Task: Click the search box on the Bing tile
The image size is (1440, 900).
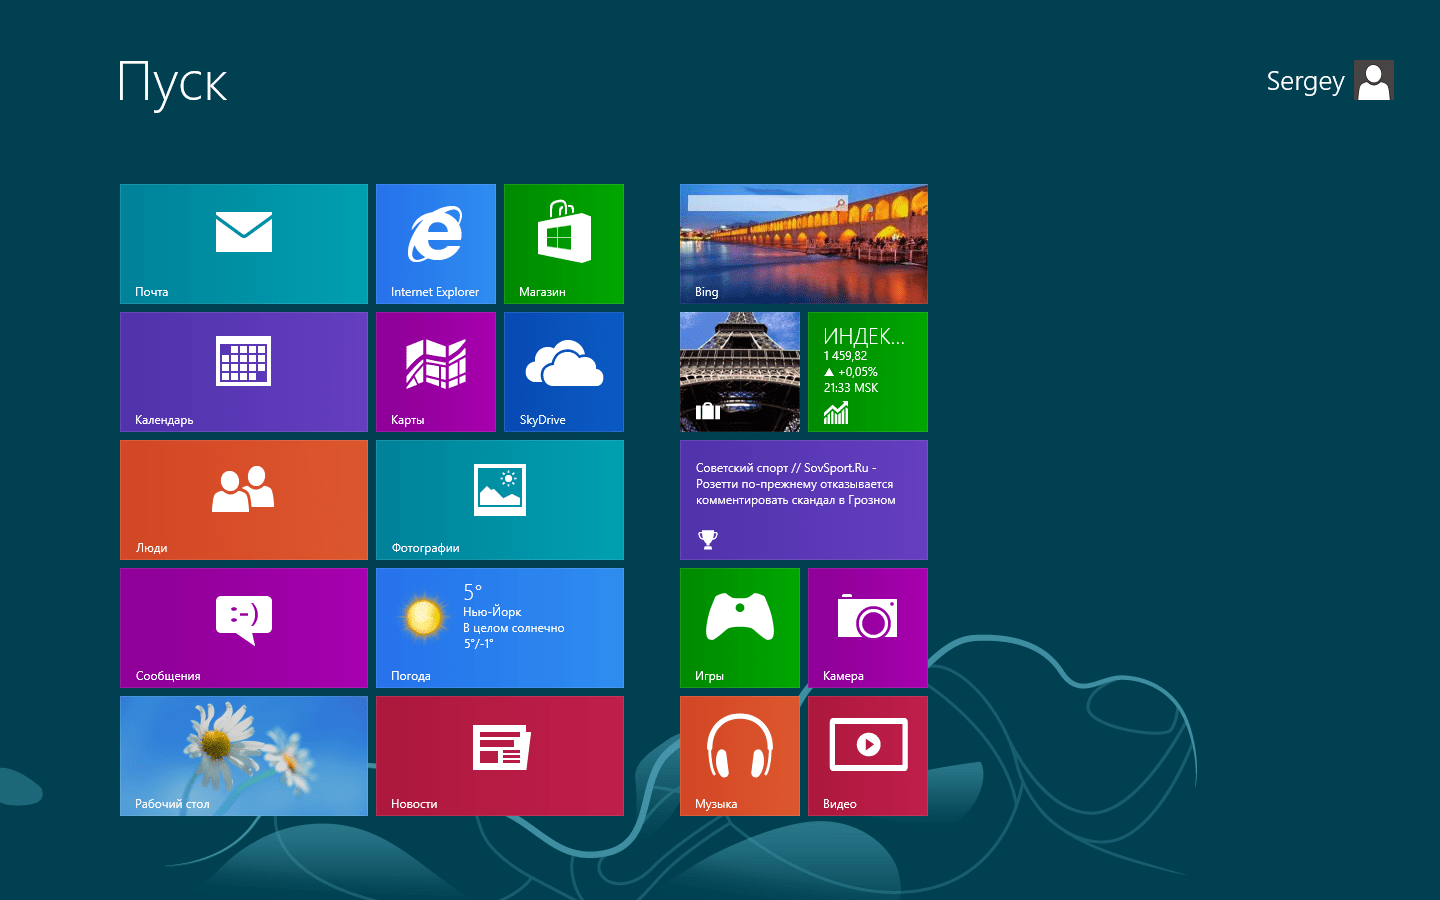Action: click(768, 203)
